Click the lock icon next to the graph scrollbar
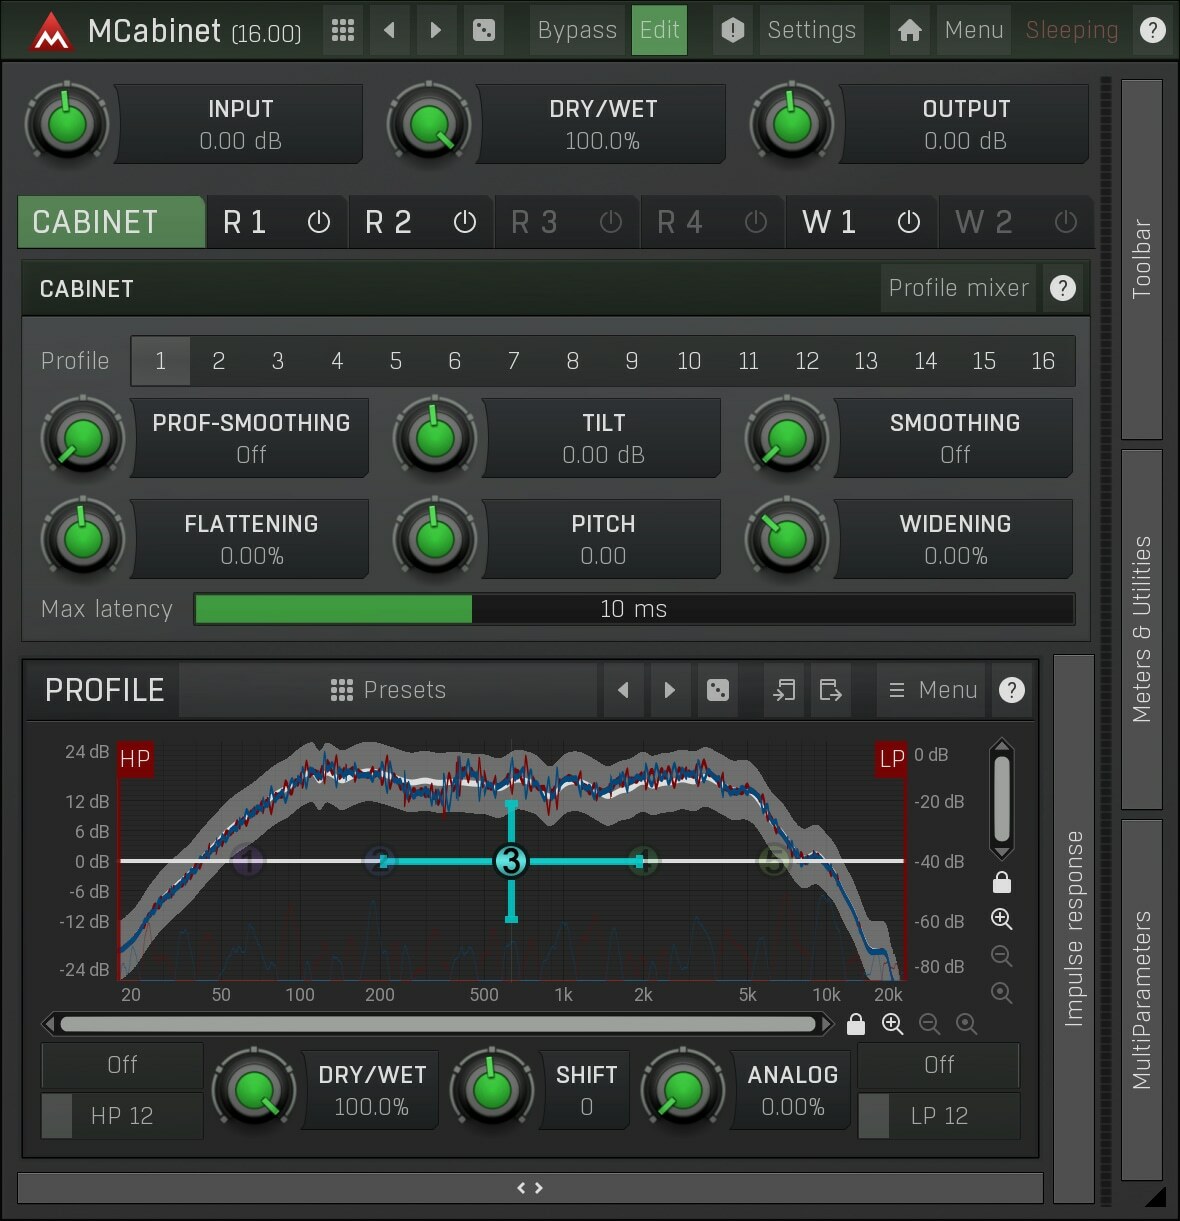 pyautogui.click(x=855, y=1024)
